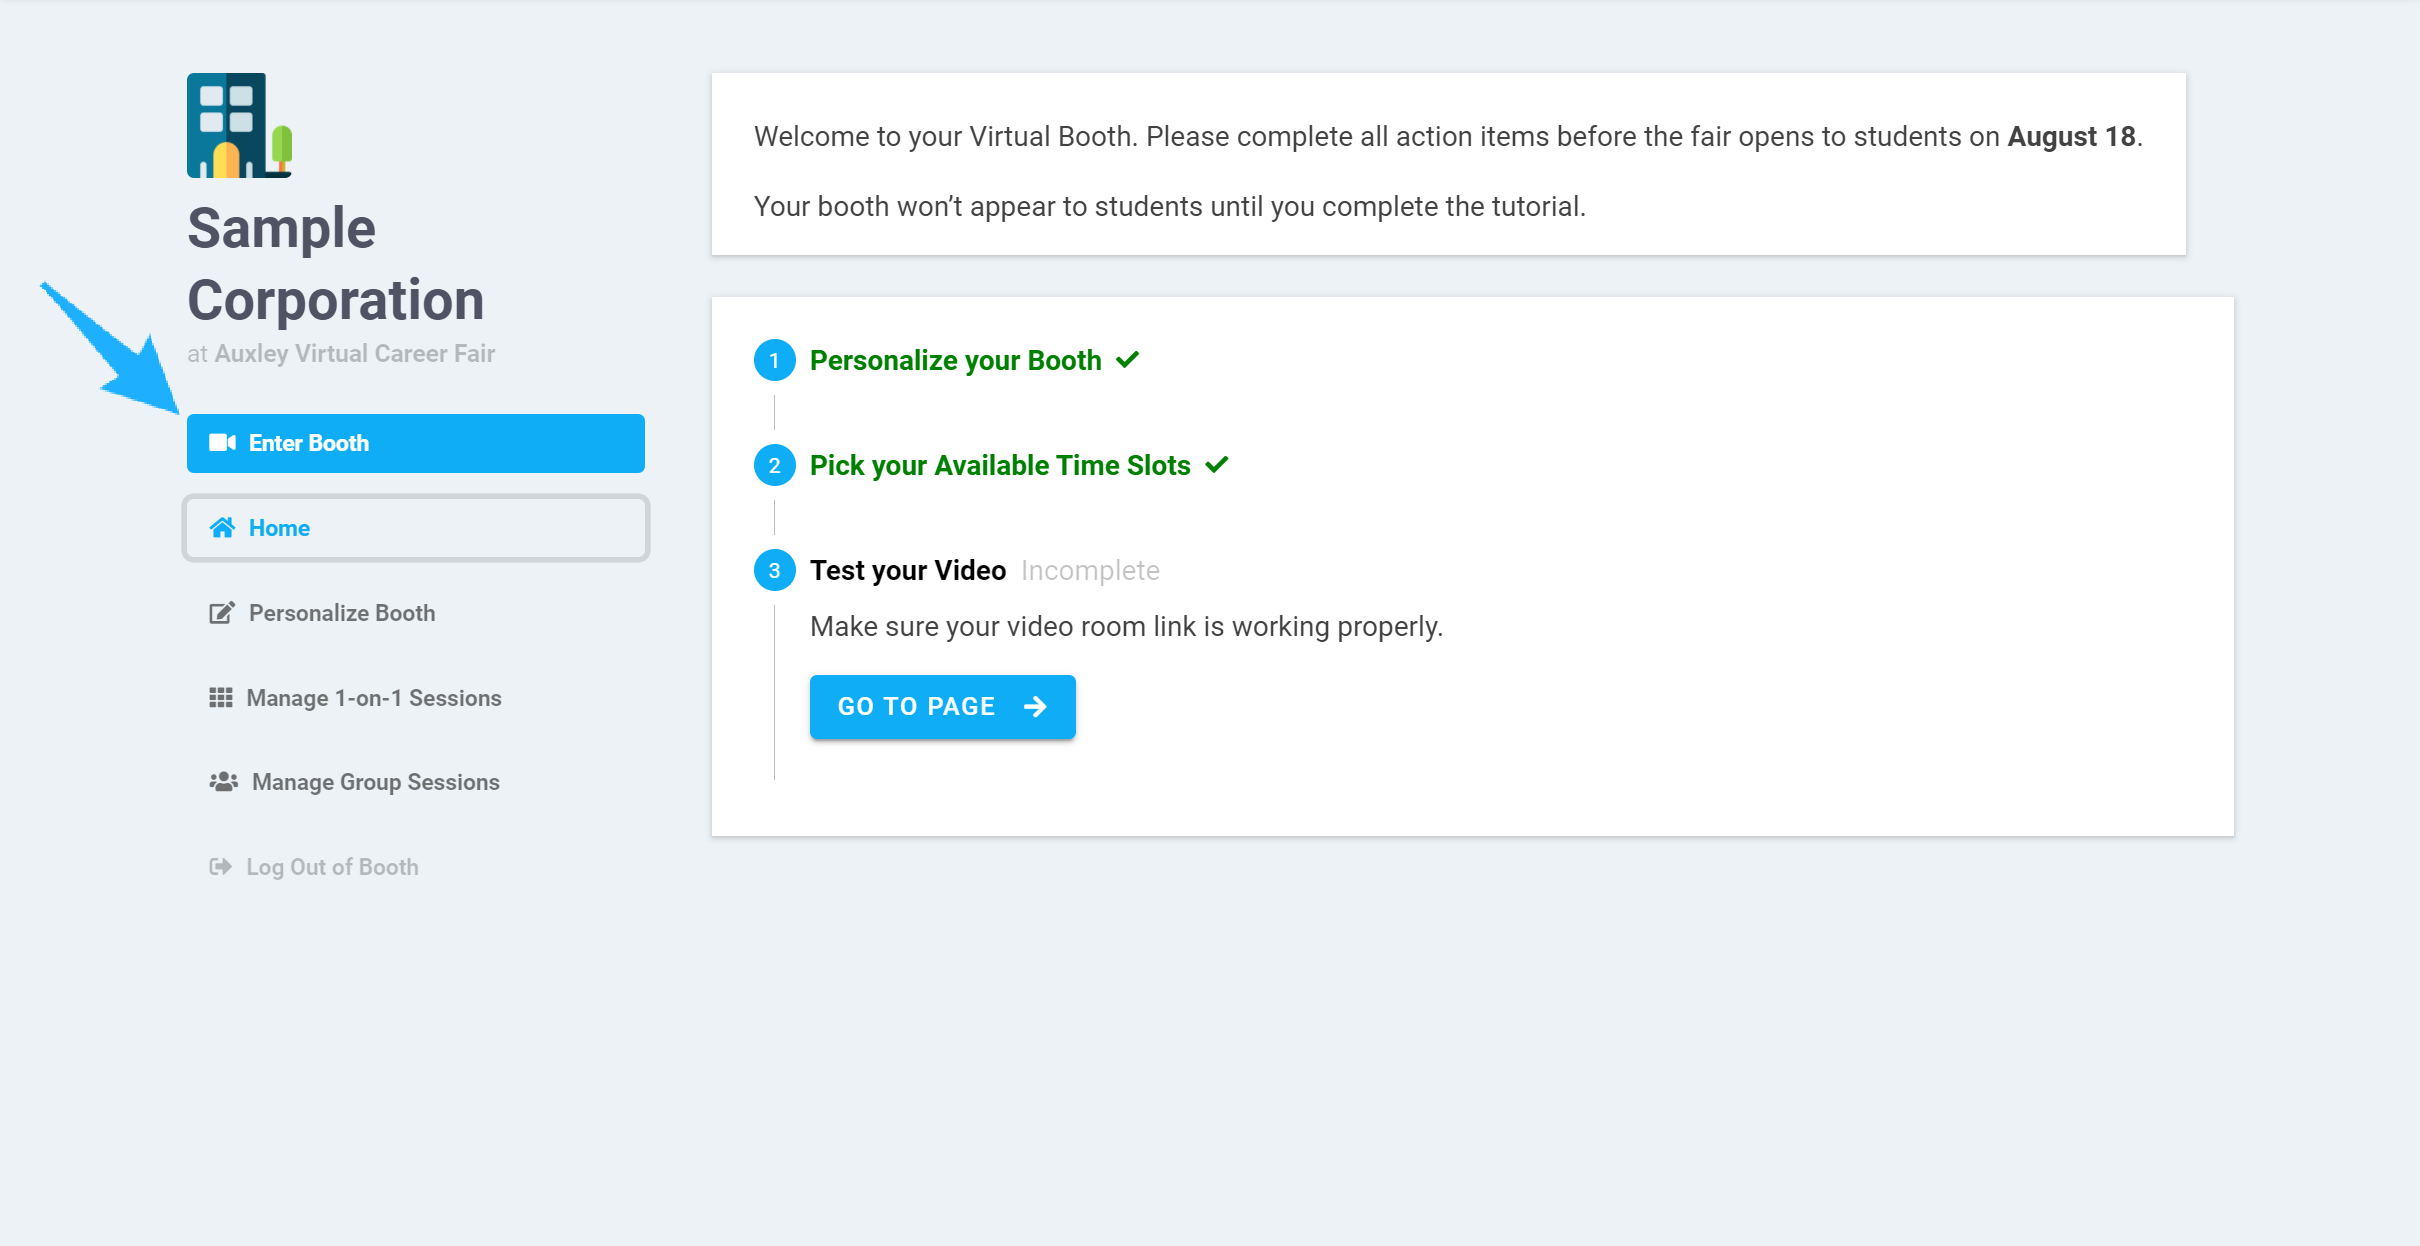Expand step 1 Personalize your Booth
Screen dimensions: 2420x1246
pos(955,360)
